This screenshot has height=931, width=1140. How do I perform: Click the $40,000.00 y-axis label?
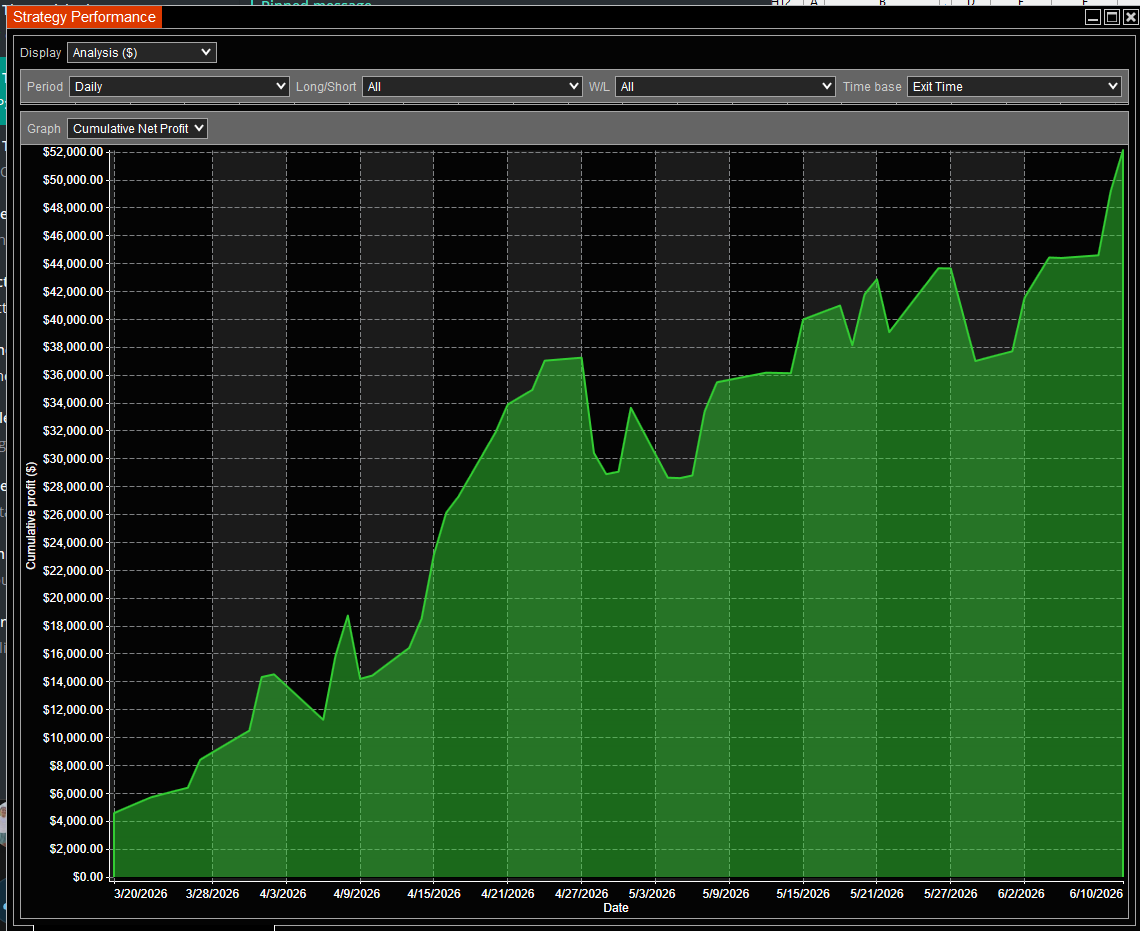point(73,320)
